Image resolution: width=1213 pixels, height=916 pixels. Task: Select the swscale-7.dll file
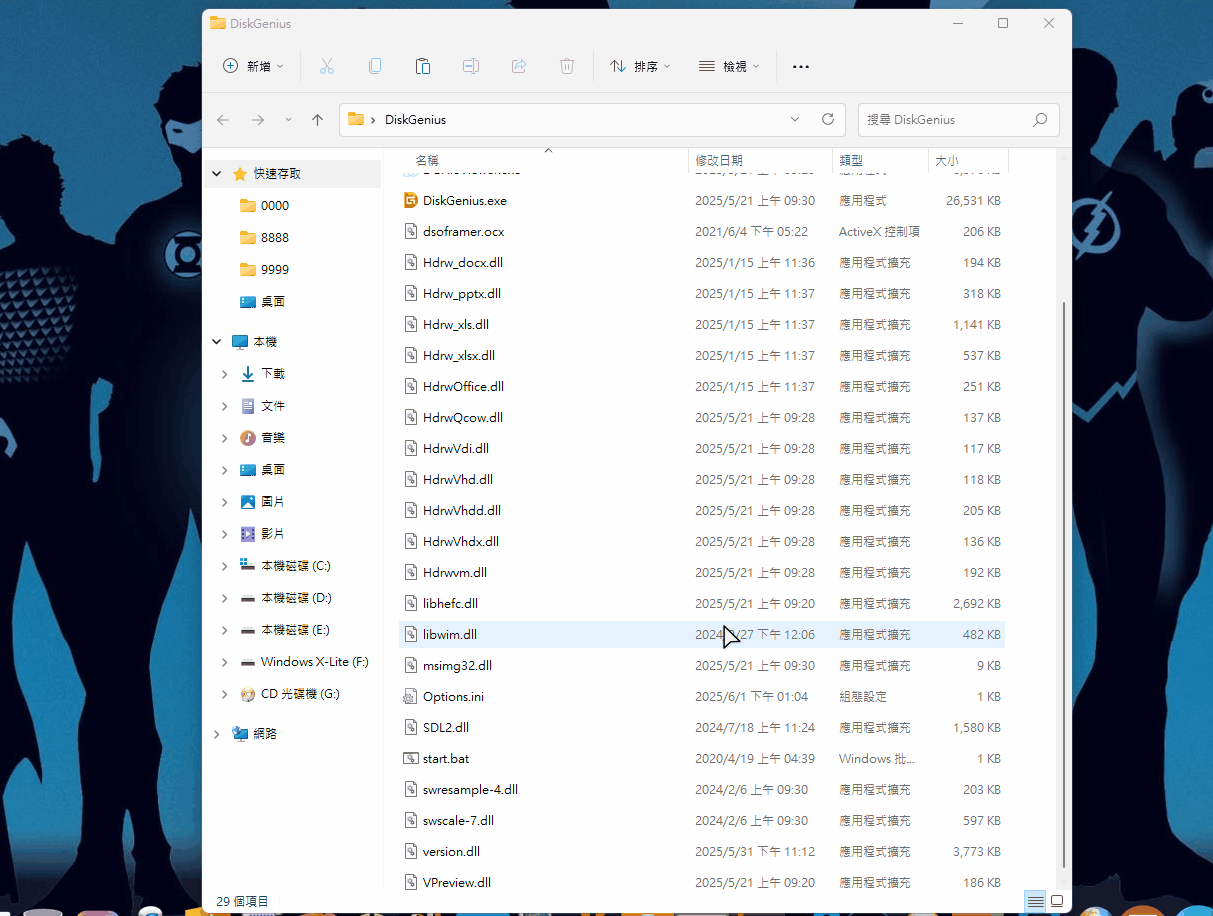pyautogui.click(x=702, y=820)
